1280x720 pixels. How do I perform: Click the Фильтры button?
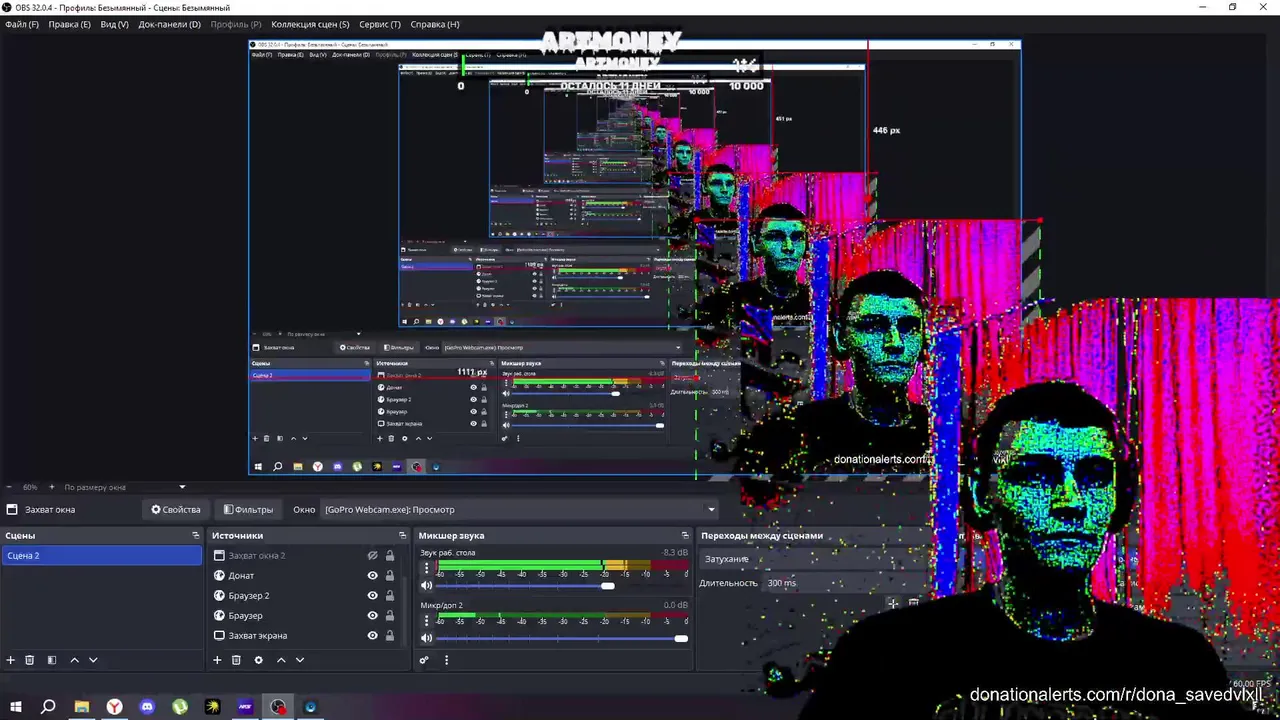[248, 510]
